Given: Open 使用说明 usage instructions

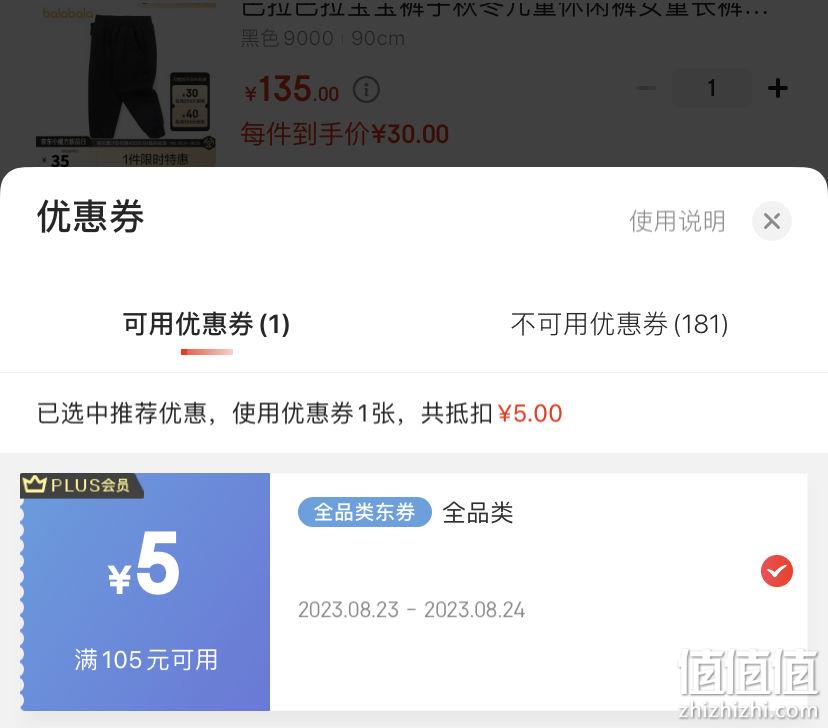Looking at the screenshot, I should click(677, 221).
